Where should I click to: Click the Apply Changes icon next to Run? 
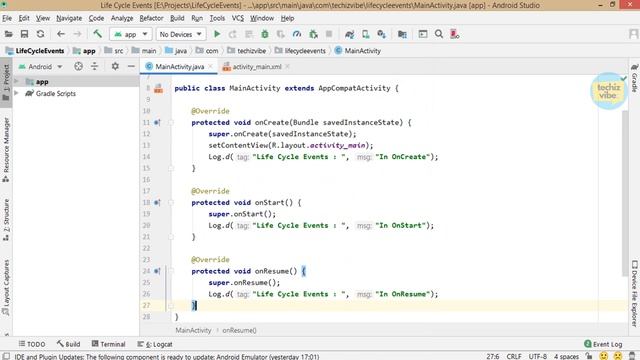pos(233,34)
